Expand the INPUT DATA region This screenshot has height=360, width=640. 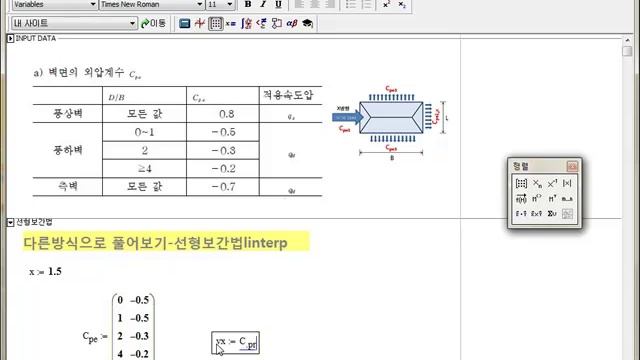coord(10,38)
